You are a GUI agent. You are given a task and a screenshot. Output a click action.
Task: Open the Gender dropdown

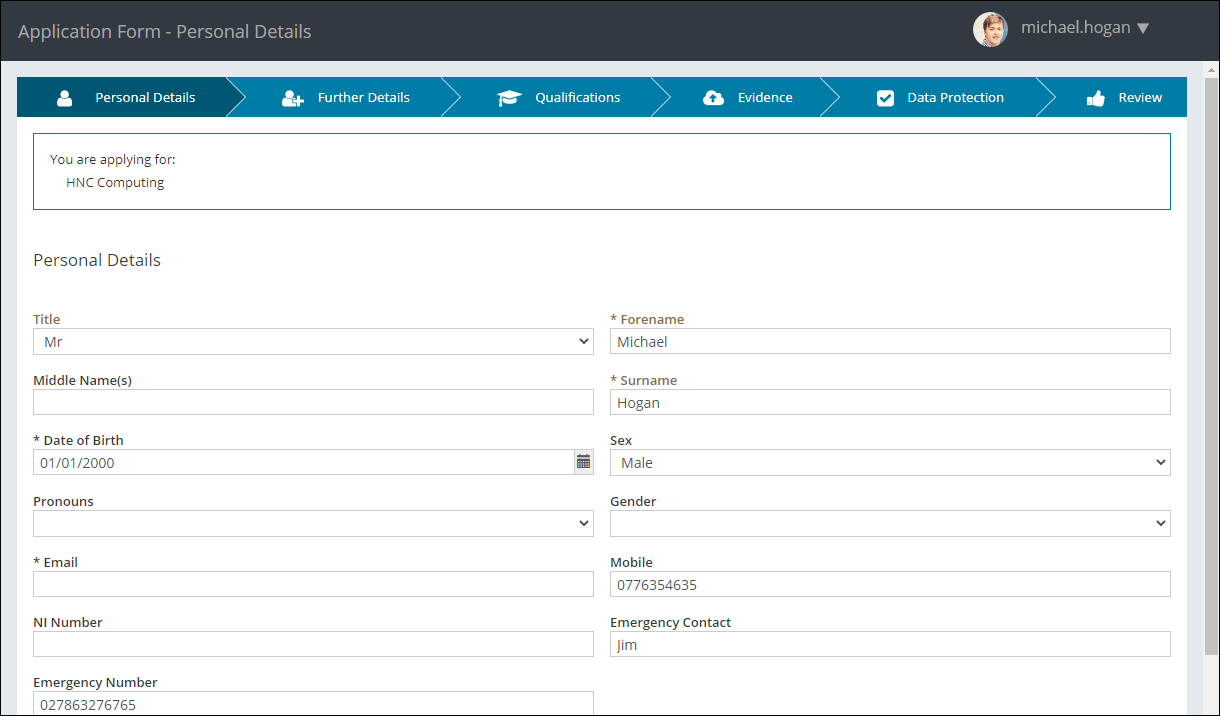pos(890,522)
